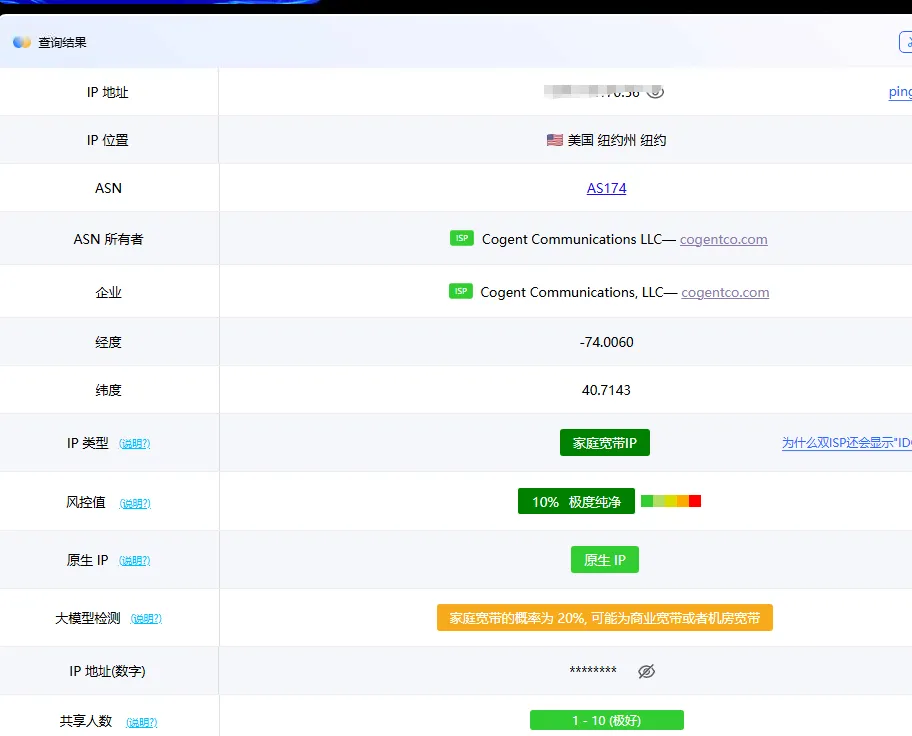This screenshot has height=736, width=912.
Task: Open 说明 help link next to 风控值
Action: click(135, 503)
